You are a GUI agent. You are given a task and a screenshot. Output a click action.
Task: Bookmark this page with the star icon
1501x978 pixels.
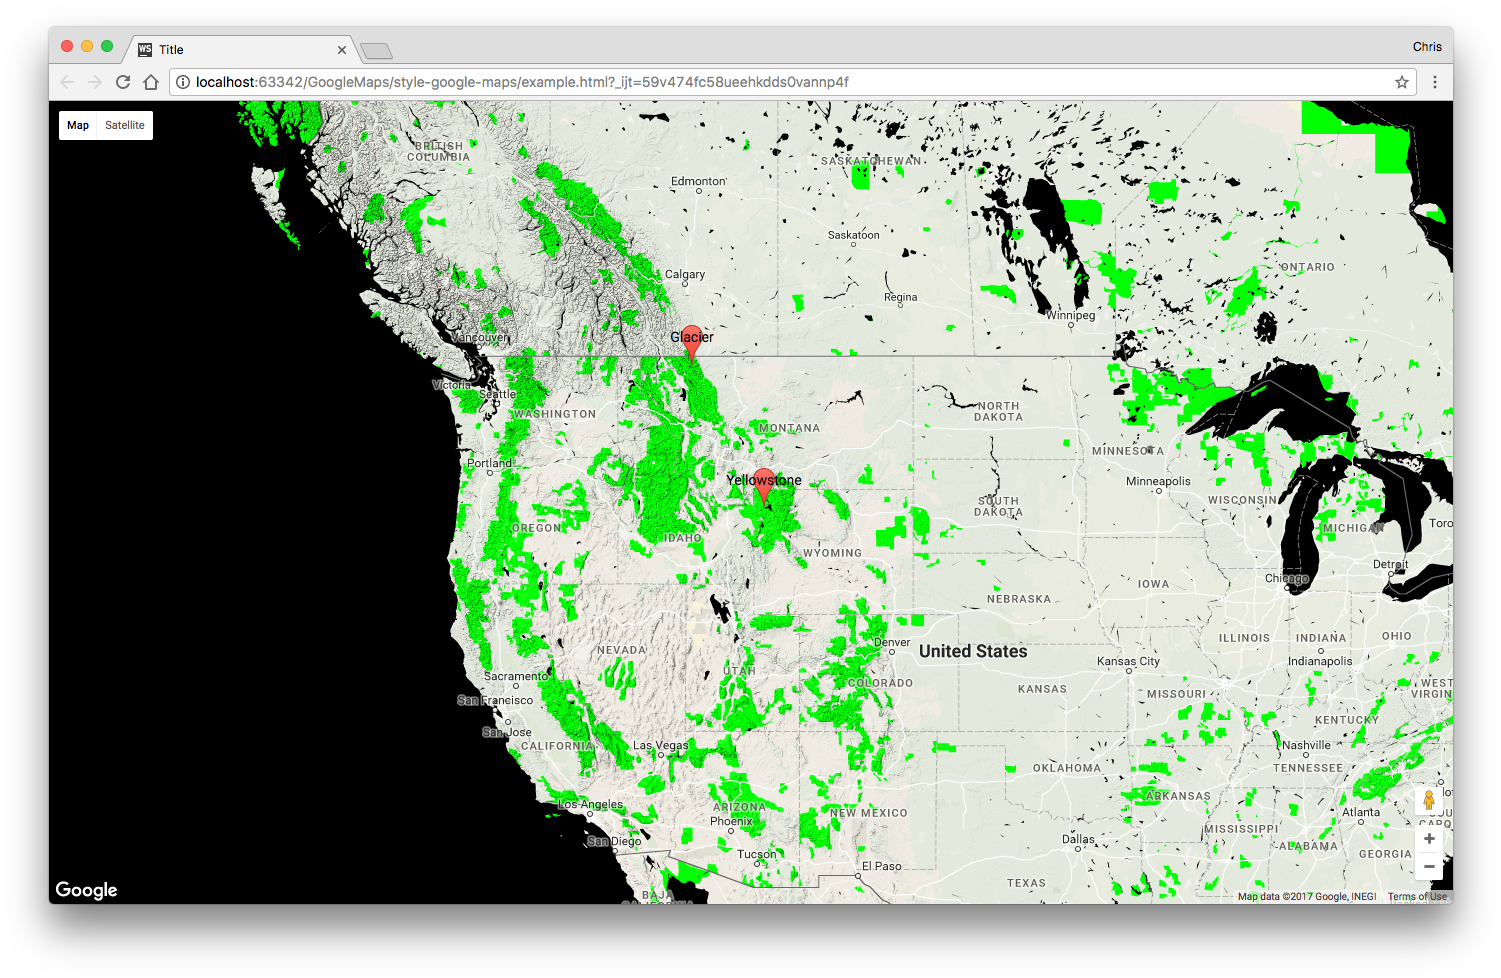point(1402,82)
